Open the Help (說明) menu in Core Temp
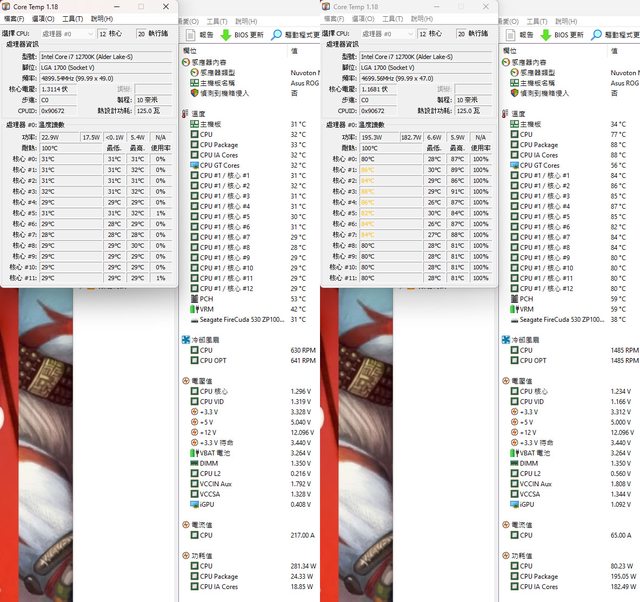Image resolution: width=640 pixels, height=602 pixels. pos(101,18)
